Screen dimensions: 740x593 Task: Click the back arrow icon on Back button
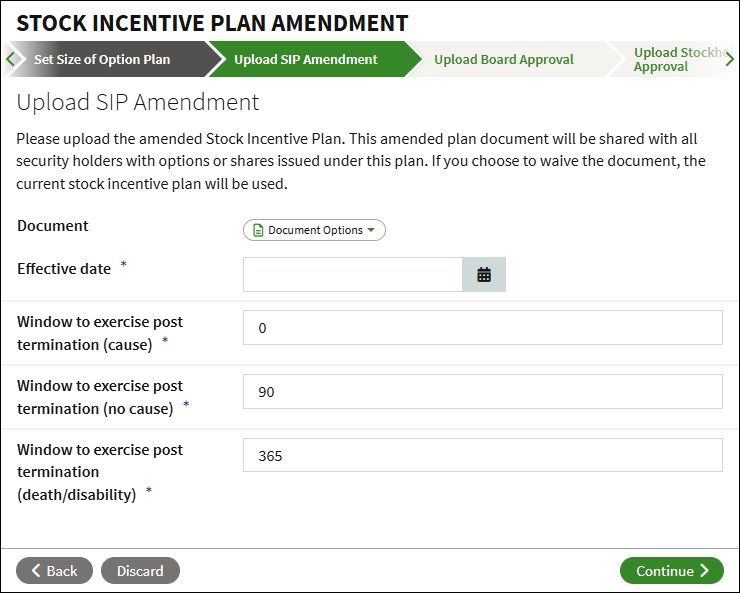pos(36,571)
